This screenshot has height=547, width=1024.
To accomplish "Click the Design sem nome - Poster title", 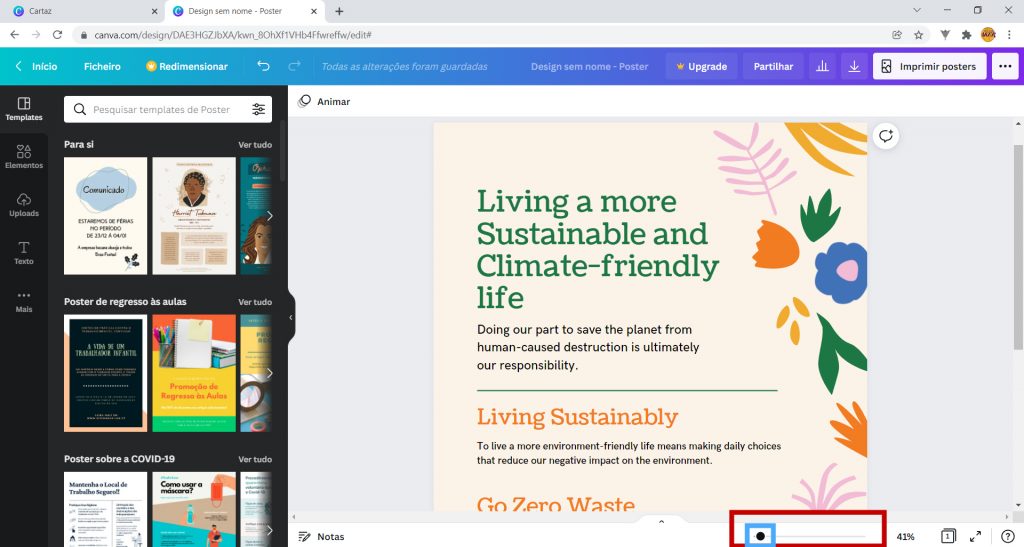I will 589,66.
